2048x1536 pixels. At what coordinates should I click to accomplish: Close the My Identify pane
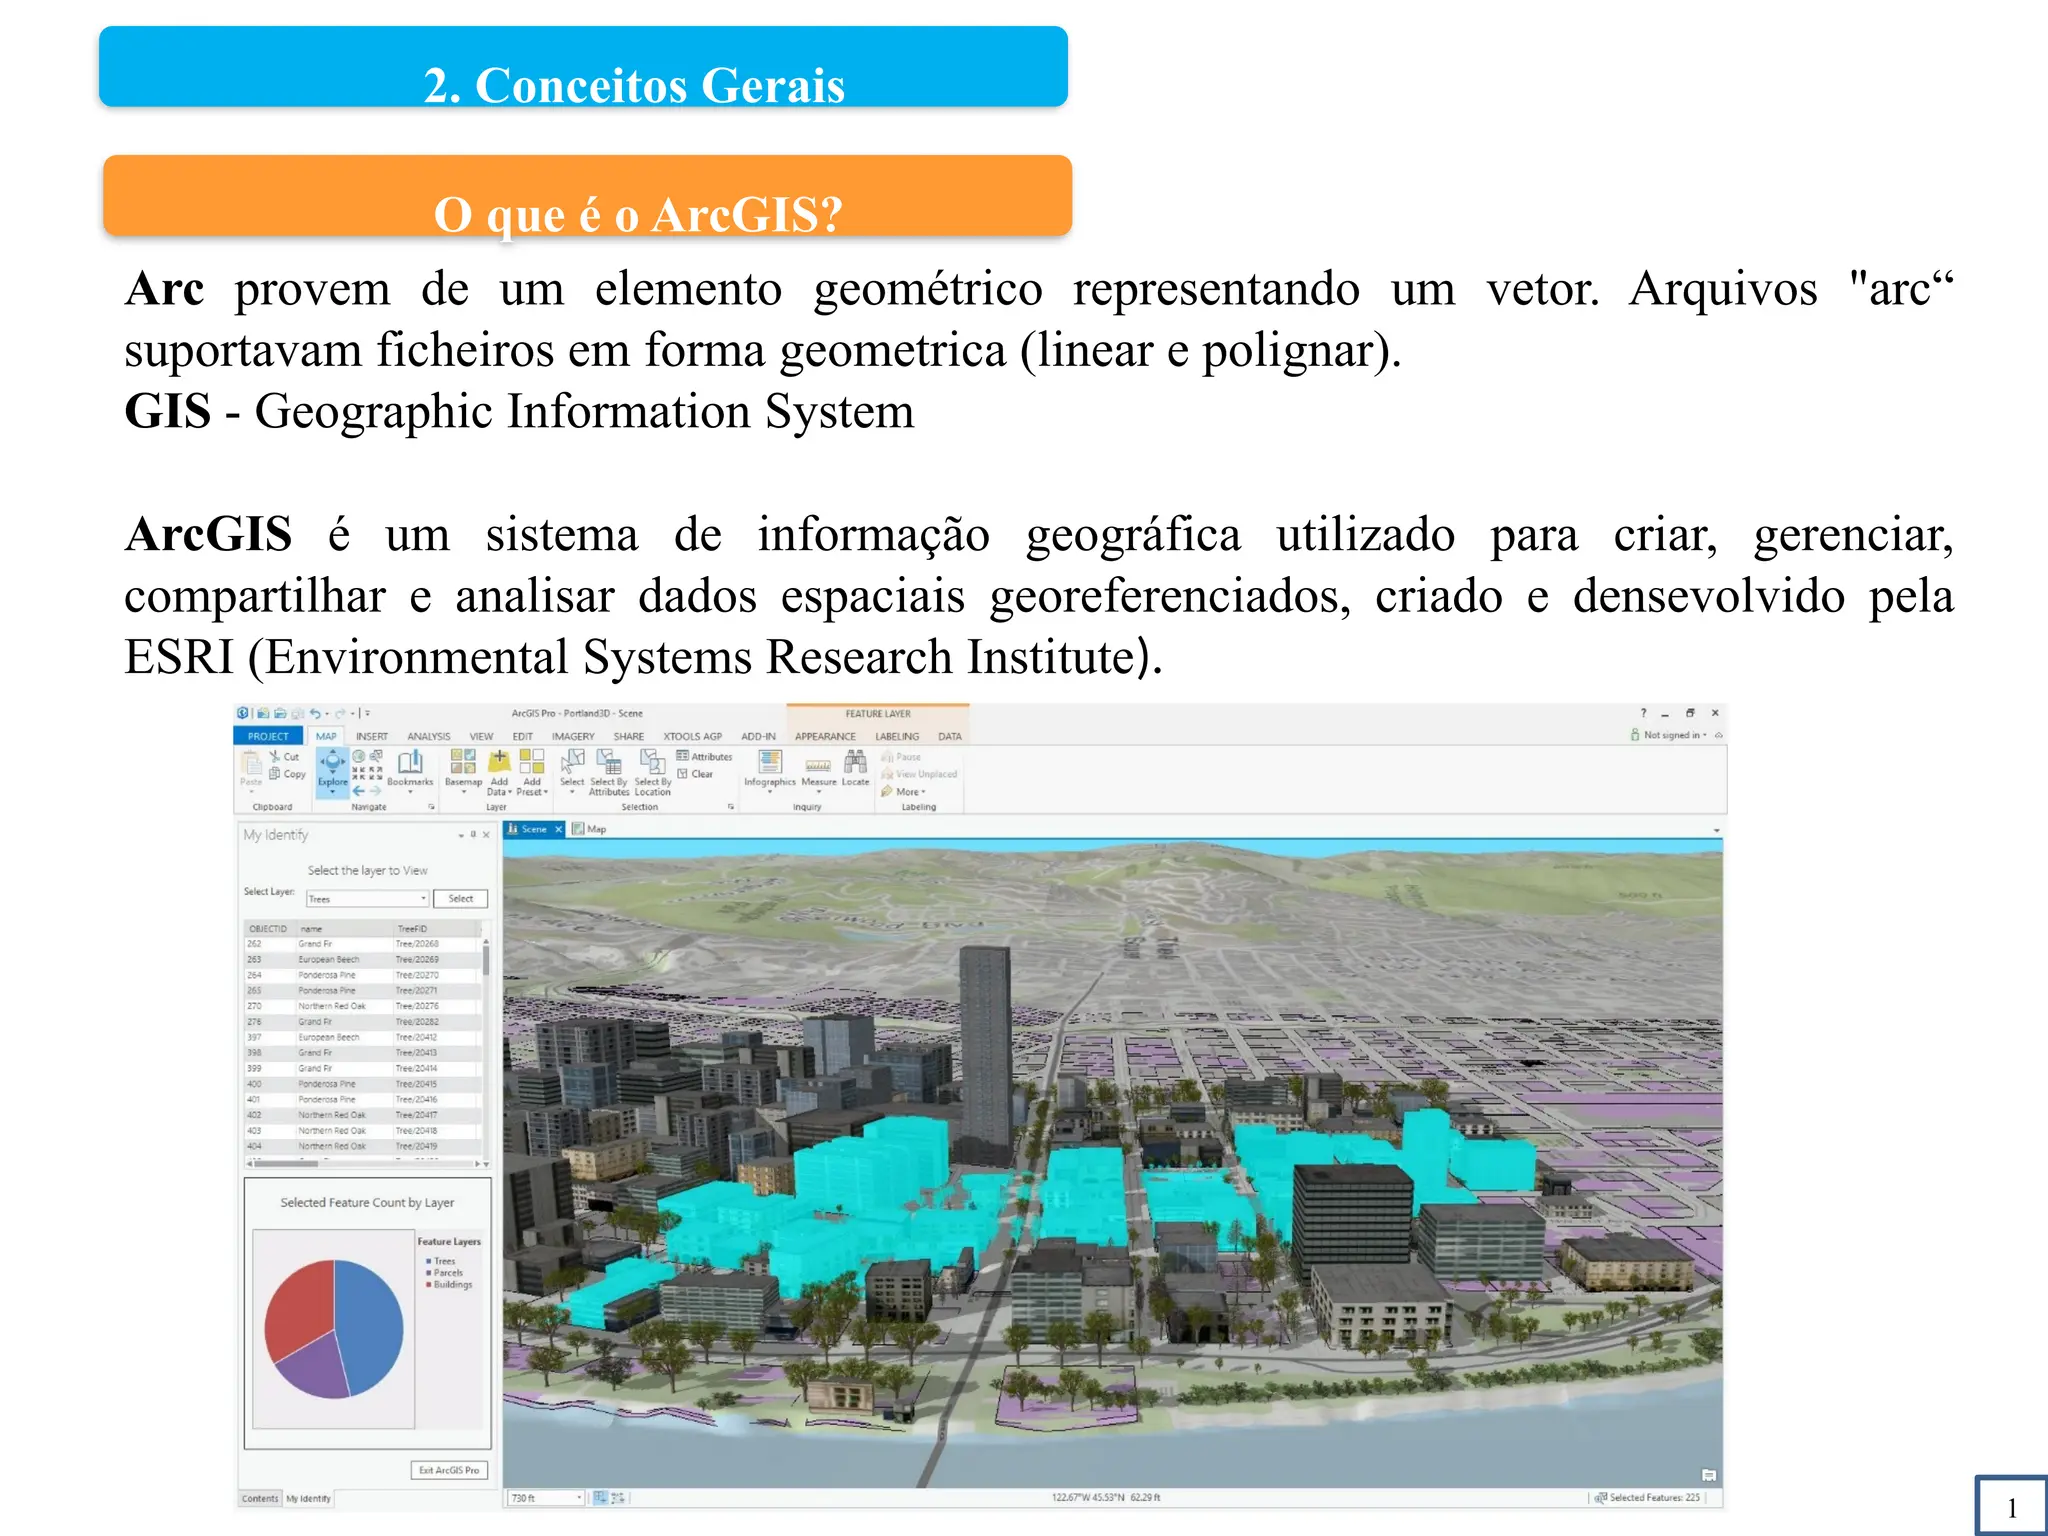pyautogui.click(x=486, y=835)
